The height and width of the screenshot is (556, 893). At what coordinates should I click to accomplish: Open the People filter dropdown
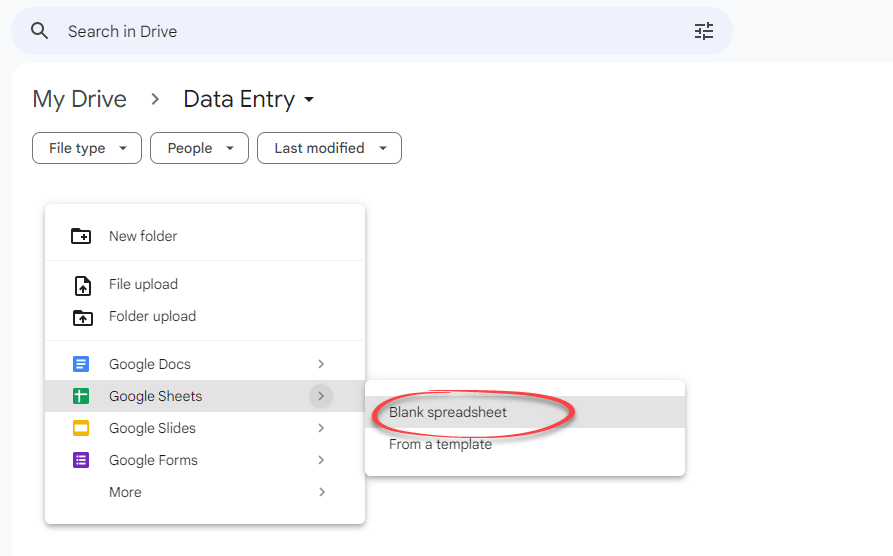point(199,148)
